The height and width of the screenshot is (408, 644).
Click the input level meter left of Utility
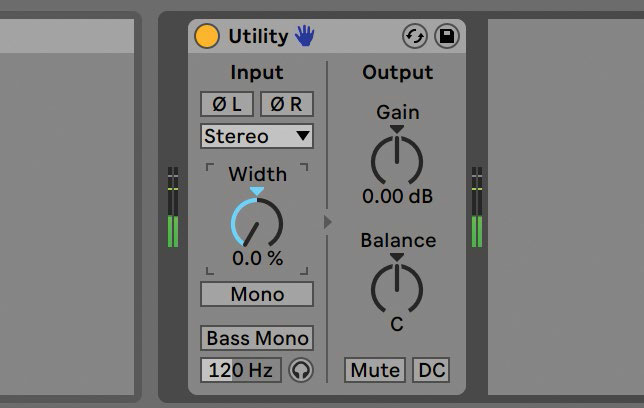coord(173,207)
